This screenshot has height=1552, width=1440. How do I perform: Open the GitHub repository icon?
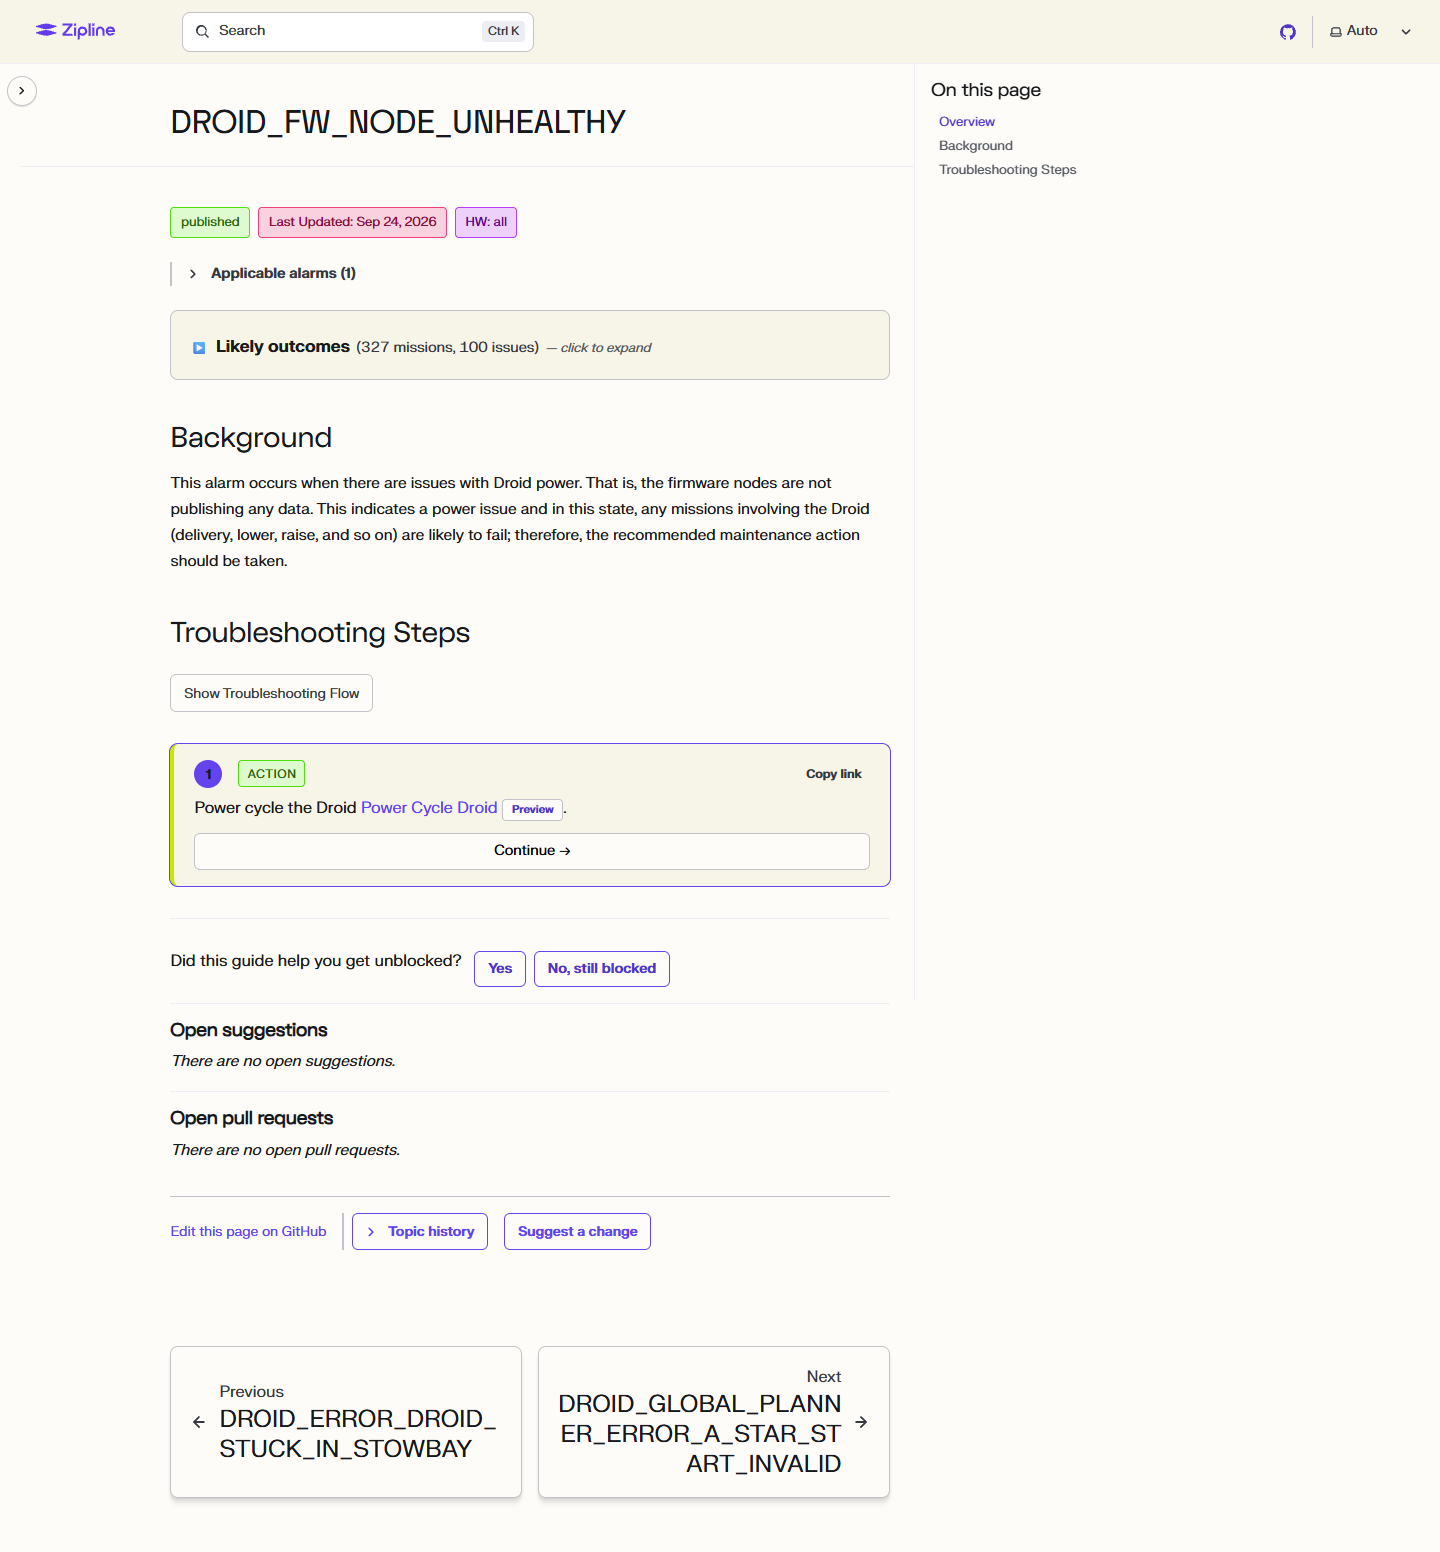click(x=1288, y=32)
